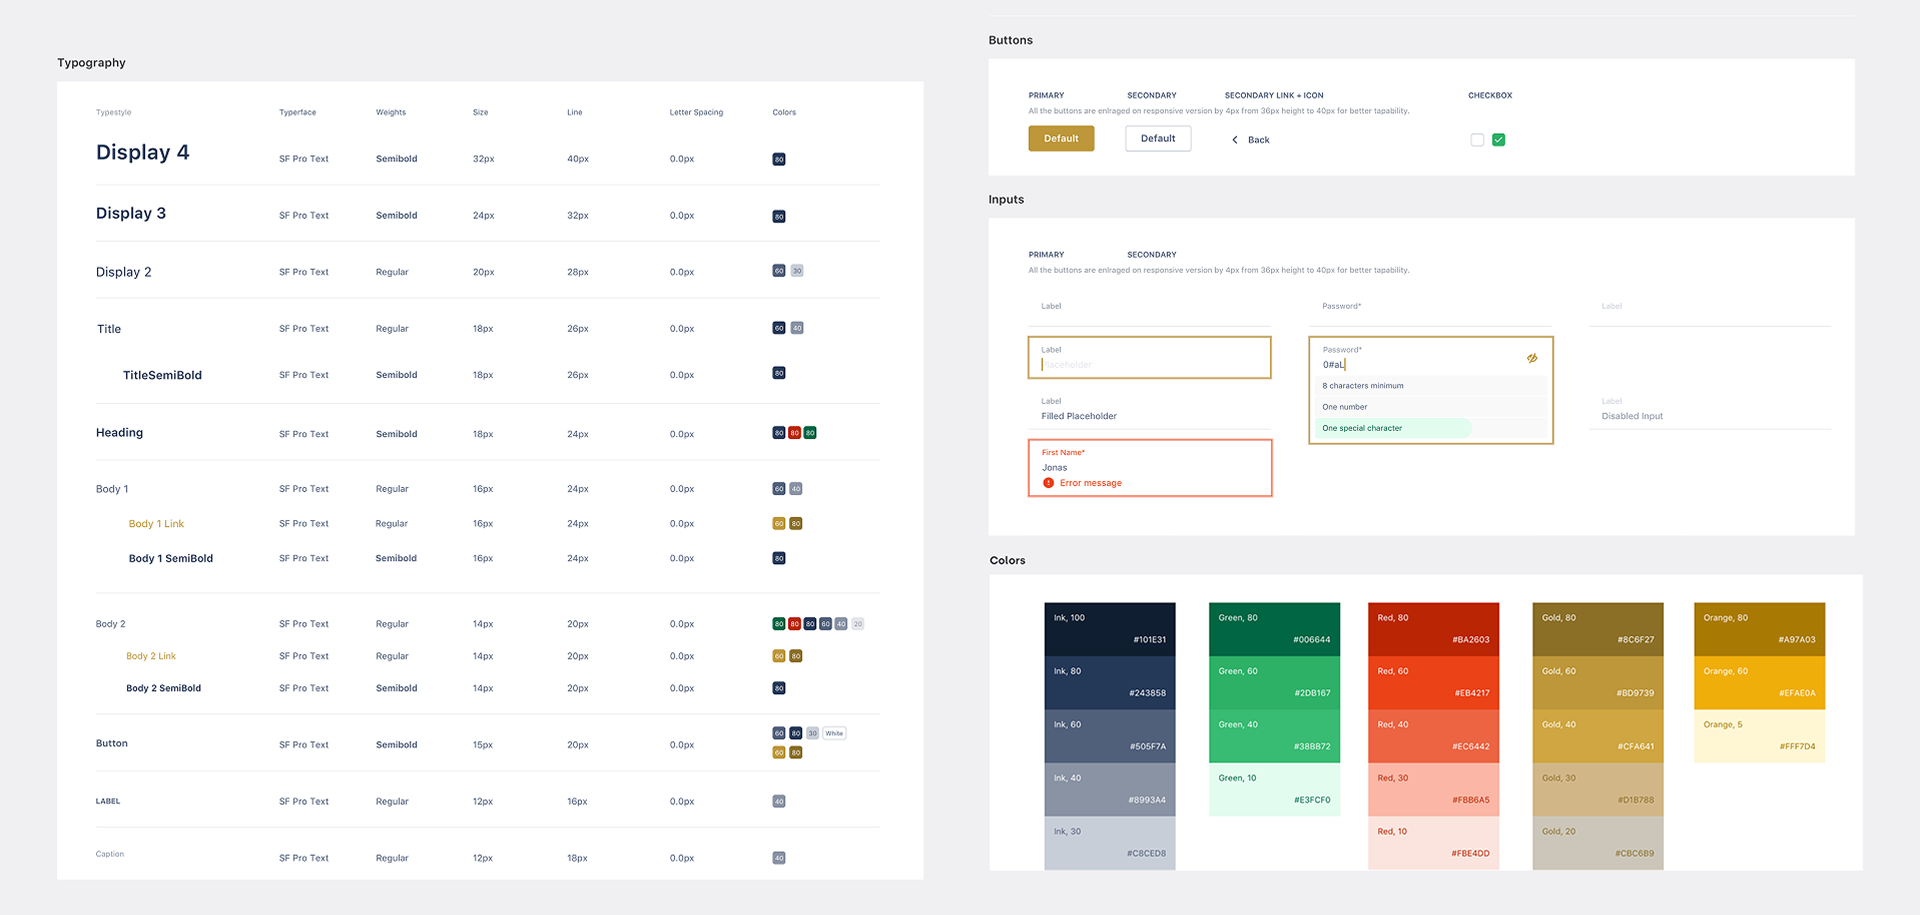Click the back chevron arrow icon
The height and width of the screenshot is (915, 1920).
tap(1235, 140)
